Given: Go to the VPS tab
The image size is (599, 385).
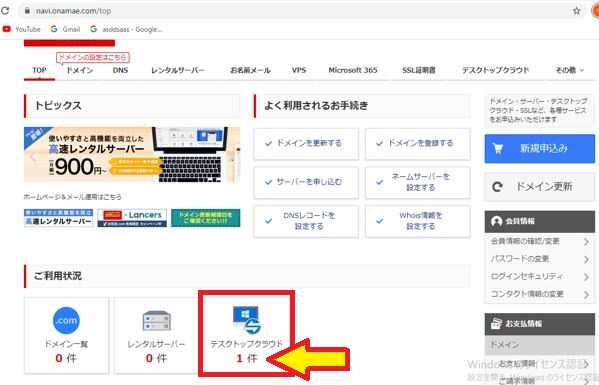Looking at the screenshot, I should click(x=299, y=70).
